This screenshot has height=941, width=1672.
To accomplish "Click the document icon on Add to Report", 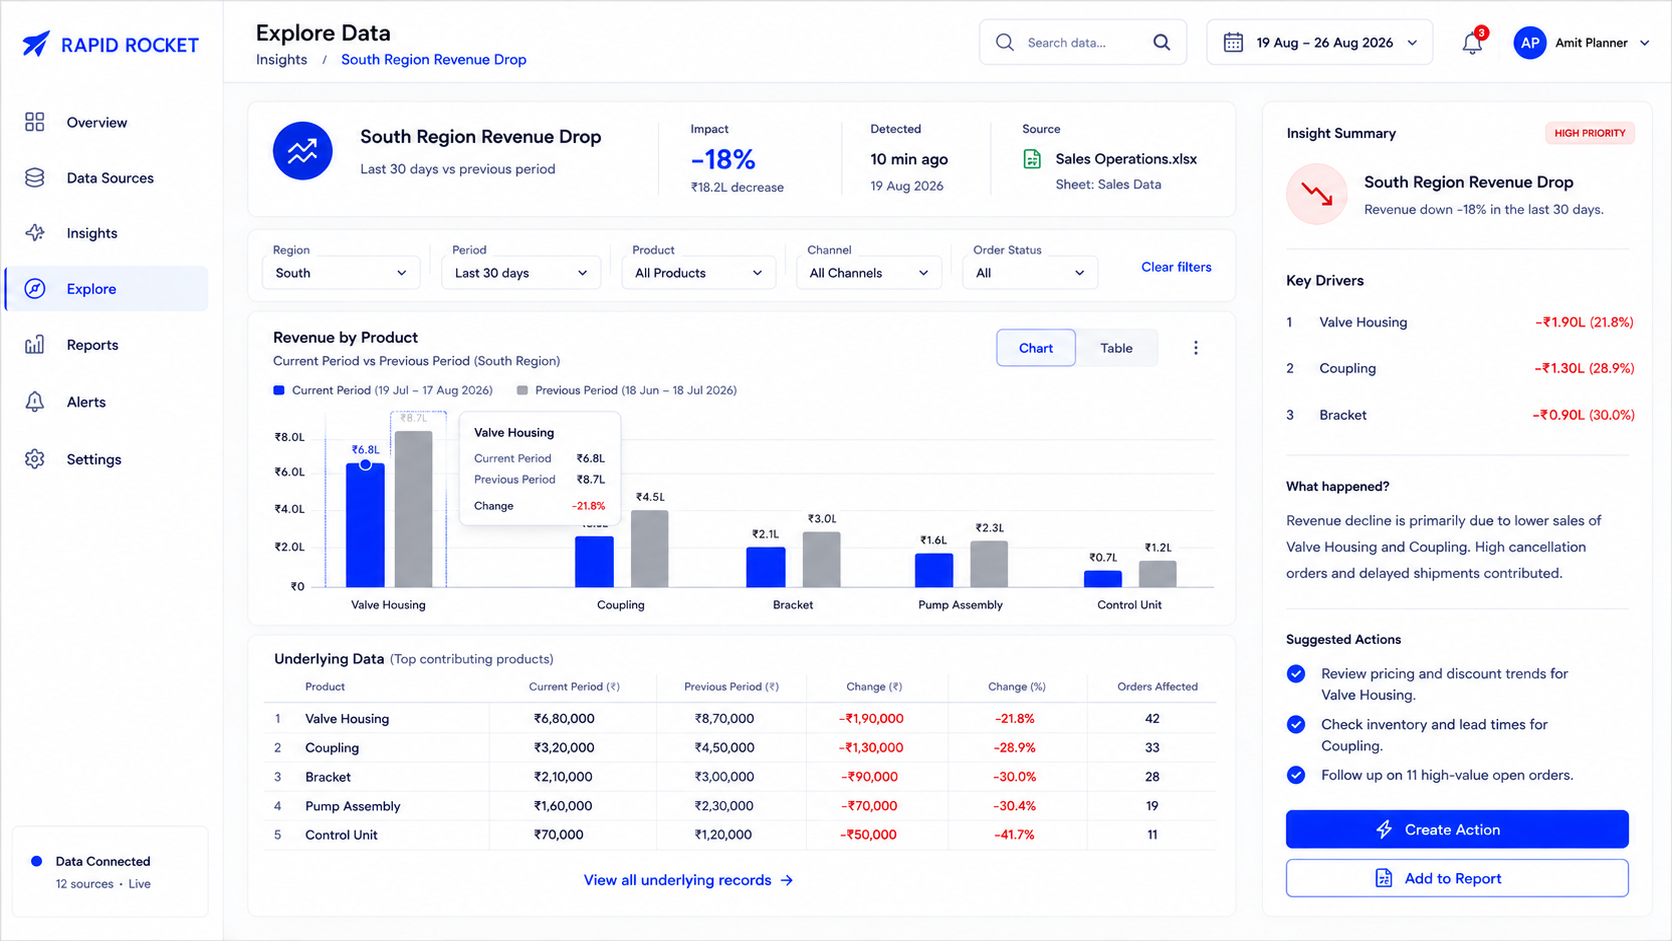I will click(1384, 878).
